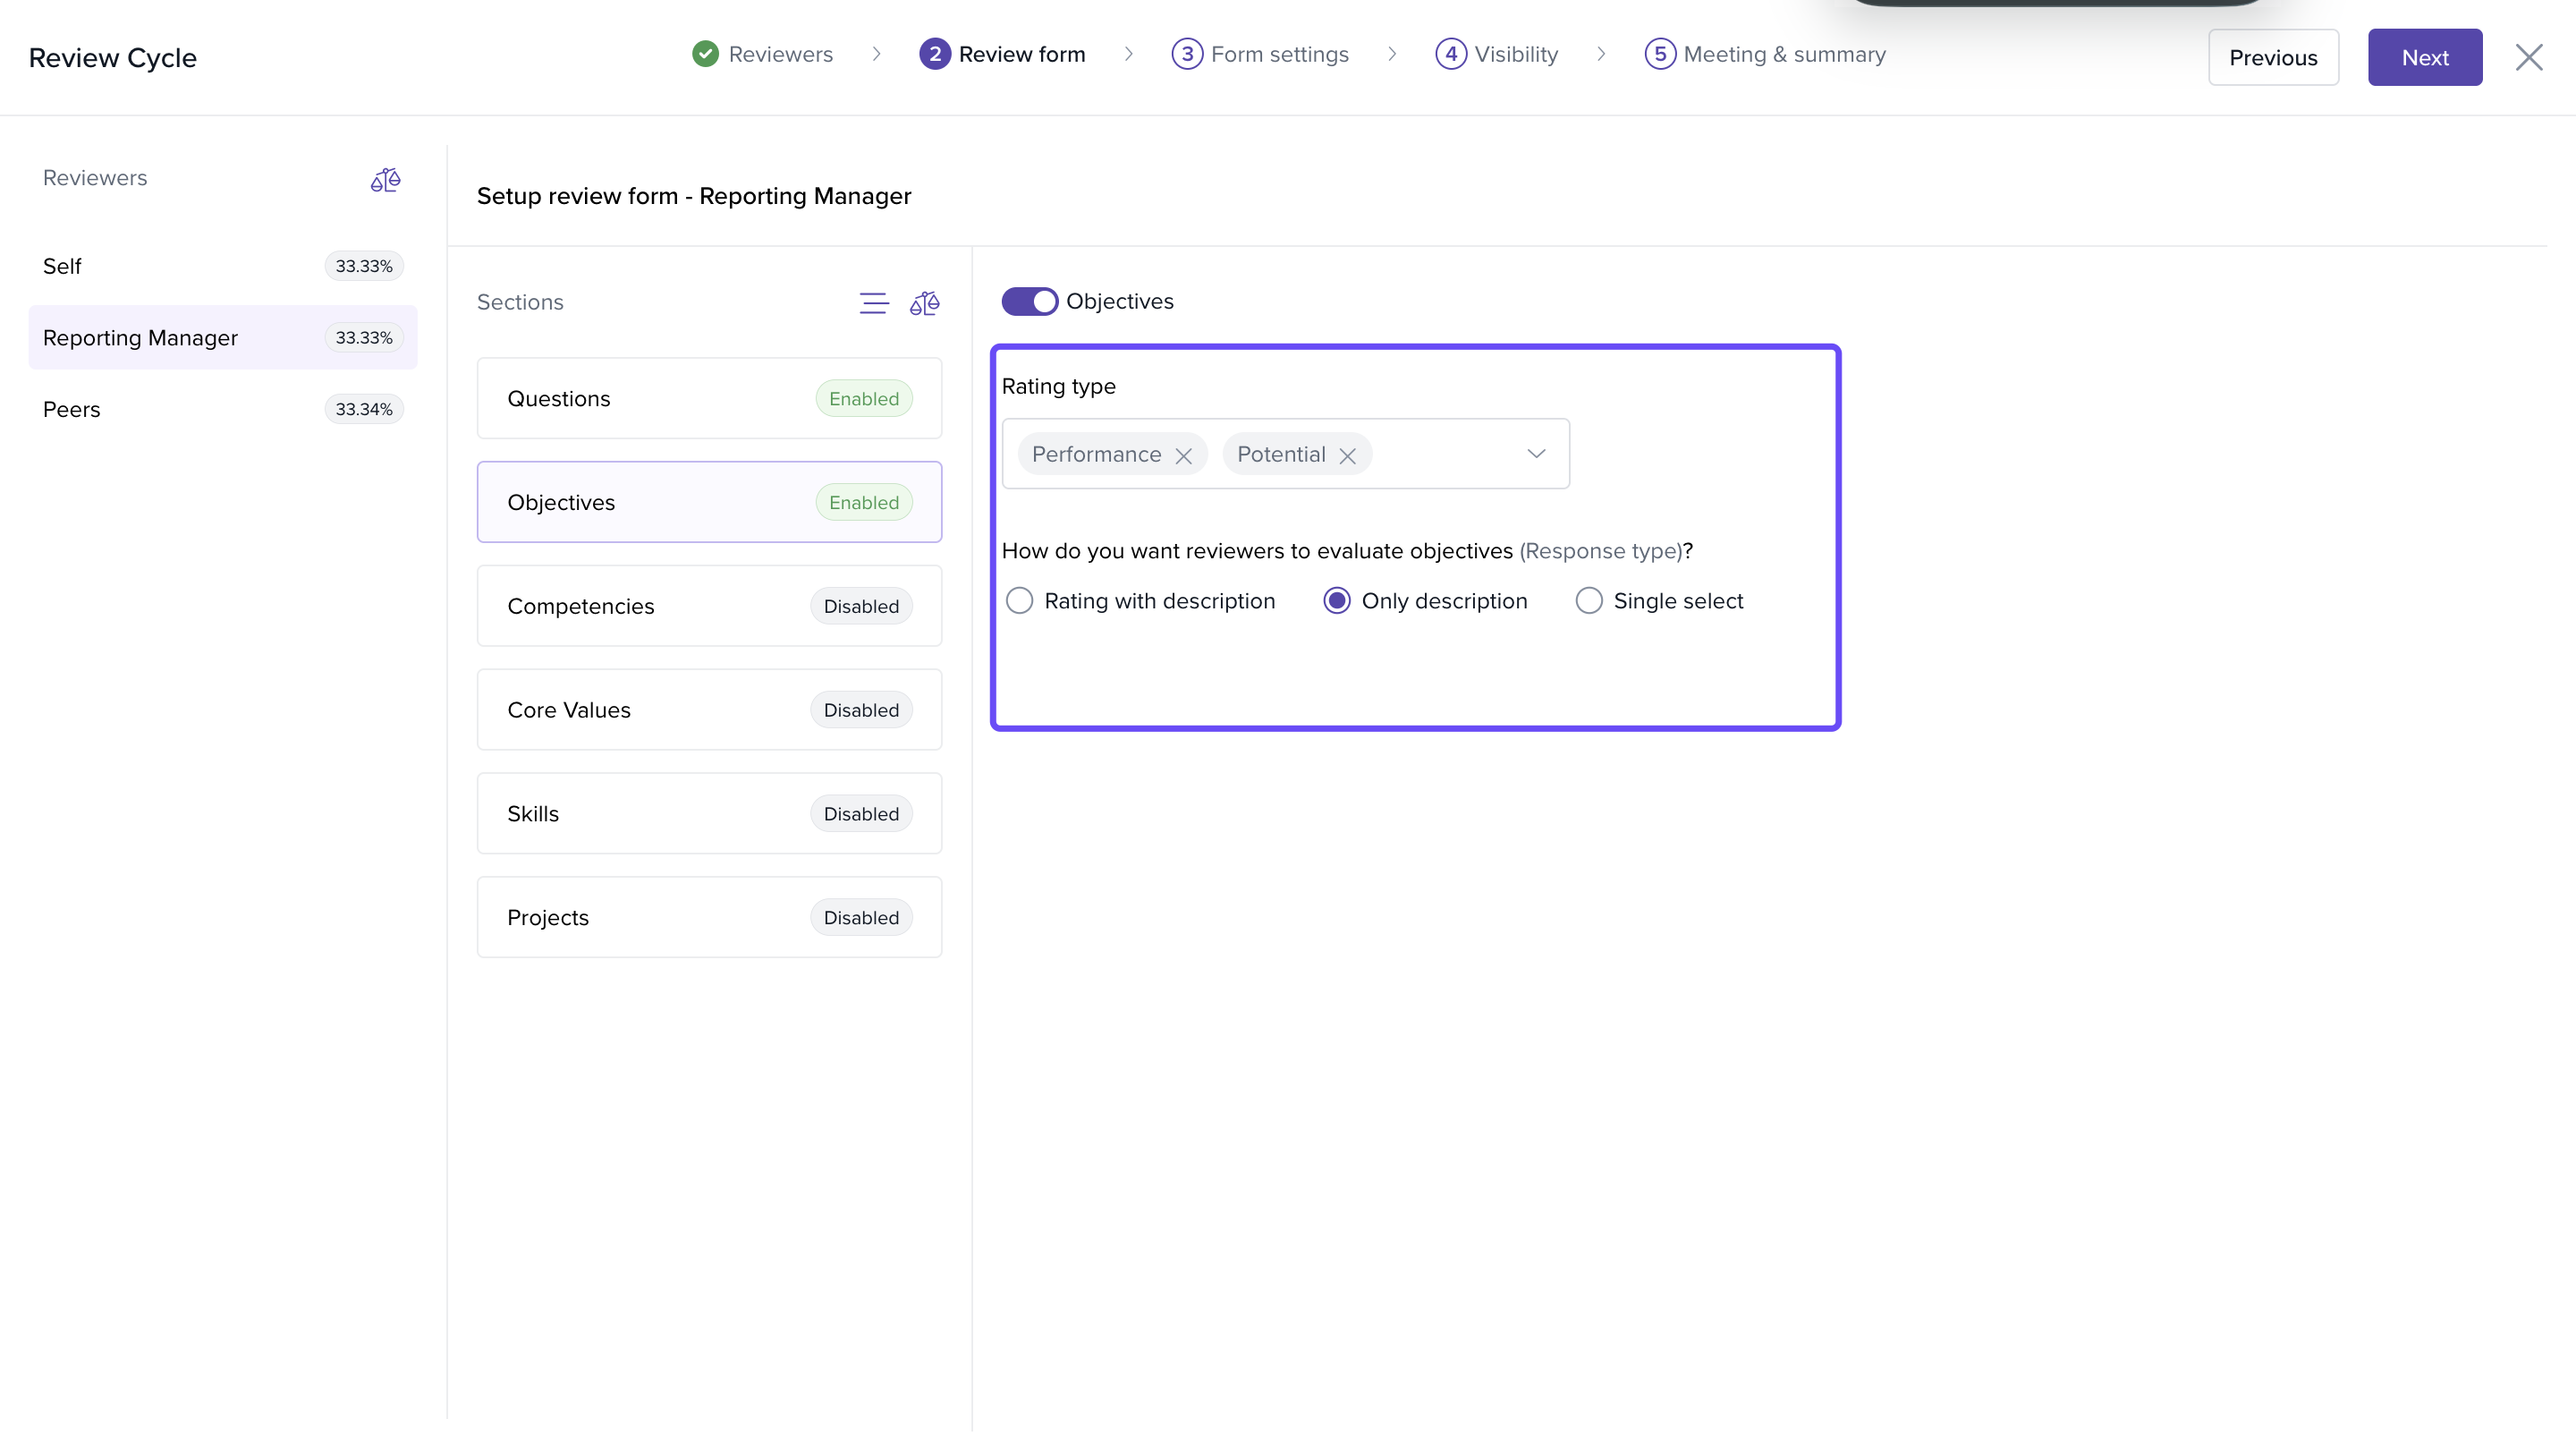This screenshot has height=1453, width=2576.
Task: Remove the Performance rating type tag
Action: [x=1183, y=456]
